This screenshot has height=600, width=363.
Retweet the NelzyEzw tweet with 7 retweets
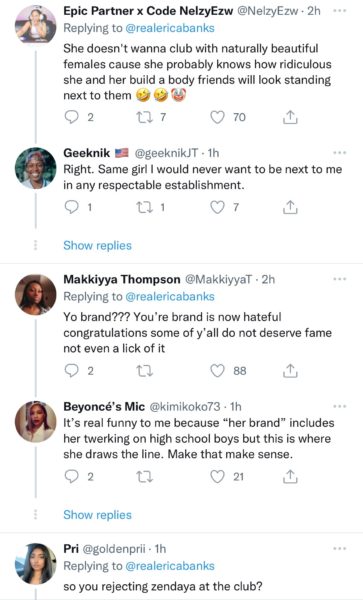pyautogui.click(x=145, y=117)
